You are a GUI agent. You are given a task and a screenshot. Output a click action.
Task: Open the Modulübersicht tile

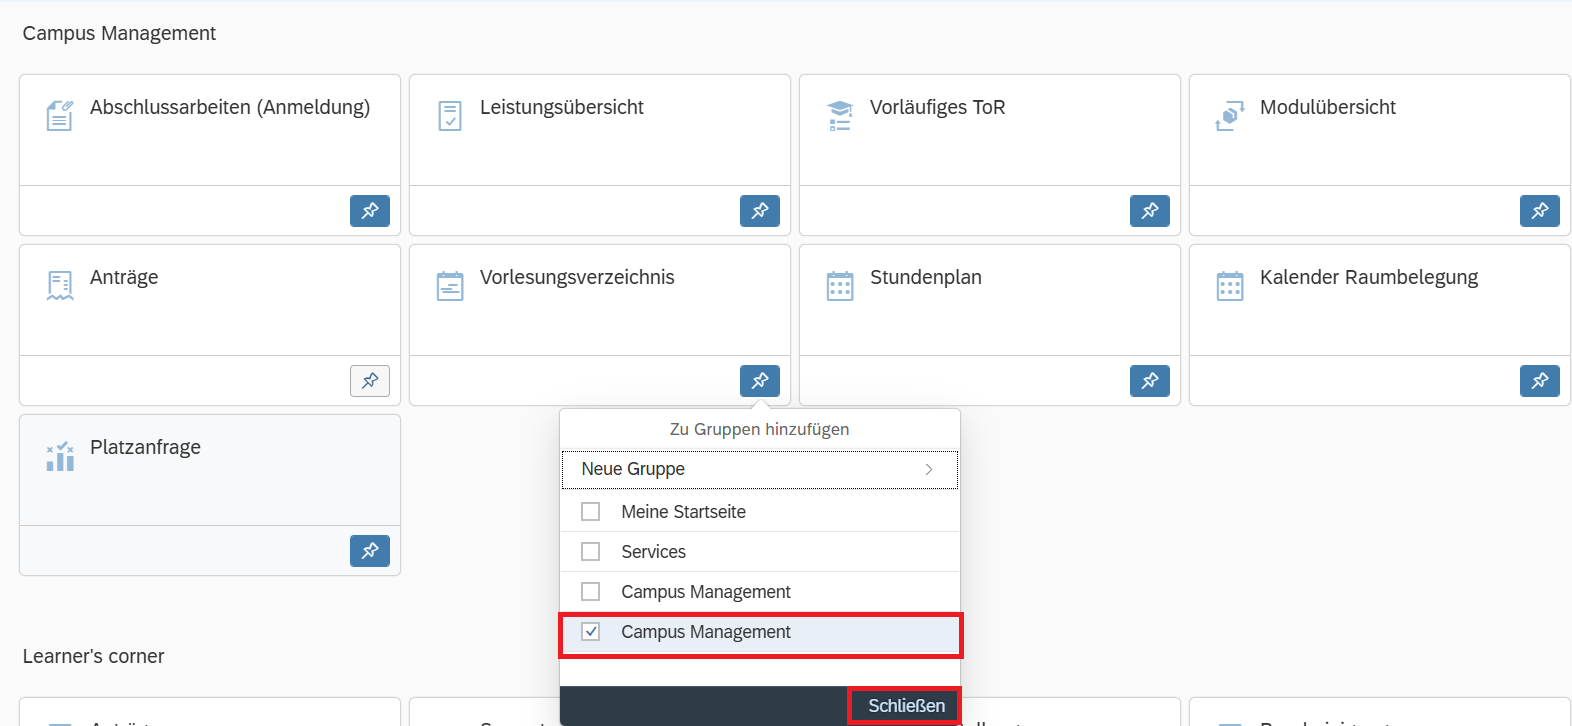[1379, 130]
